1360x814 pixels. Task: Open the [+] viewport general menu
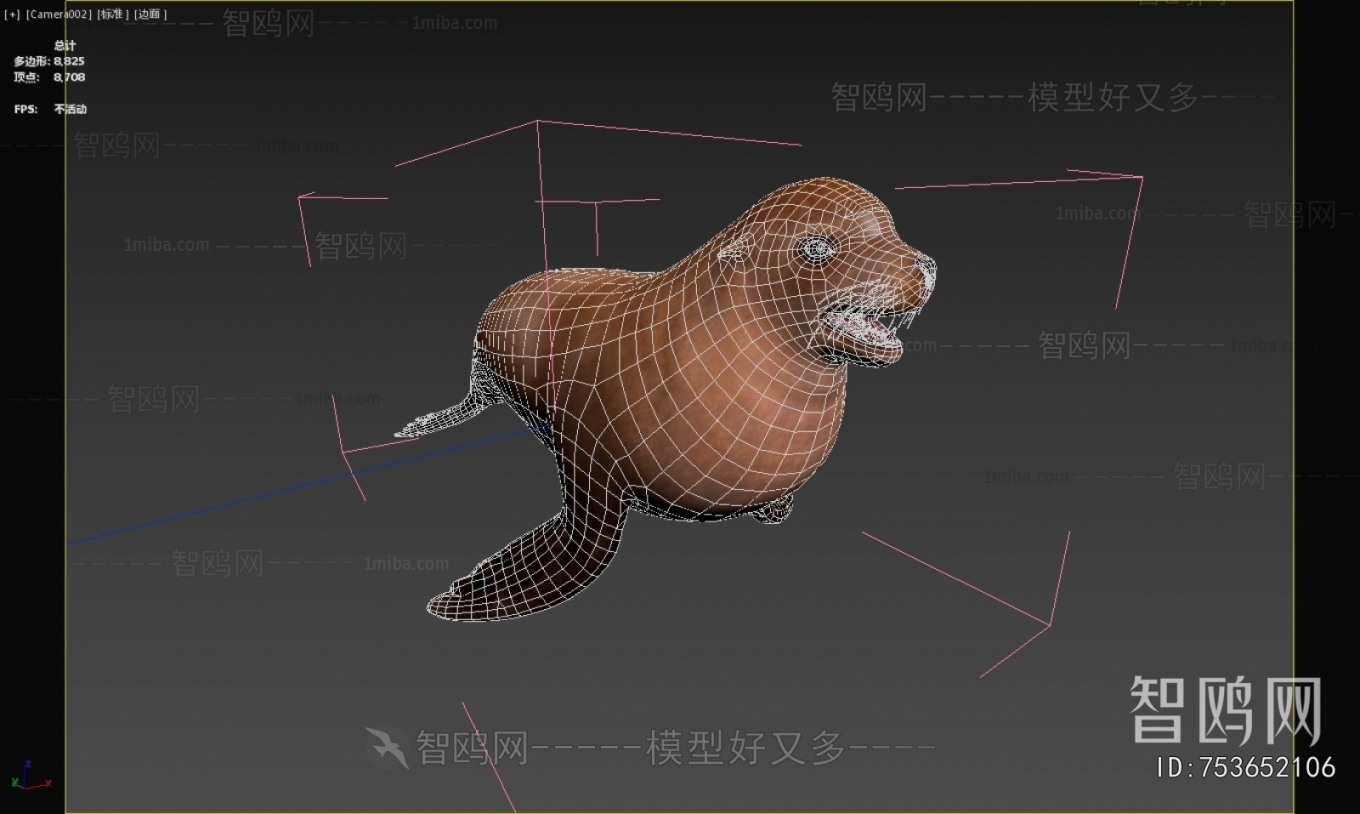tap(12, 14)
